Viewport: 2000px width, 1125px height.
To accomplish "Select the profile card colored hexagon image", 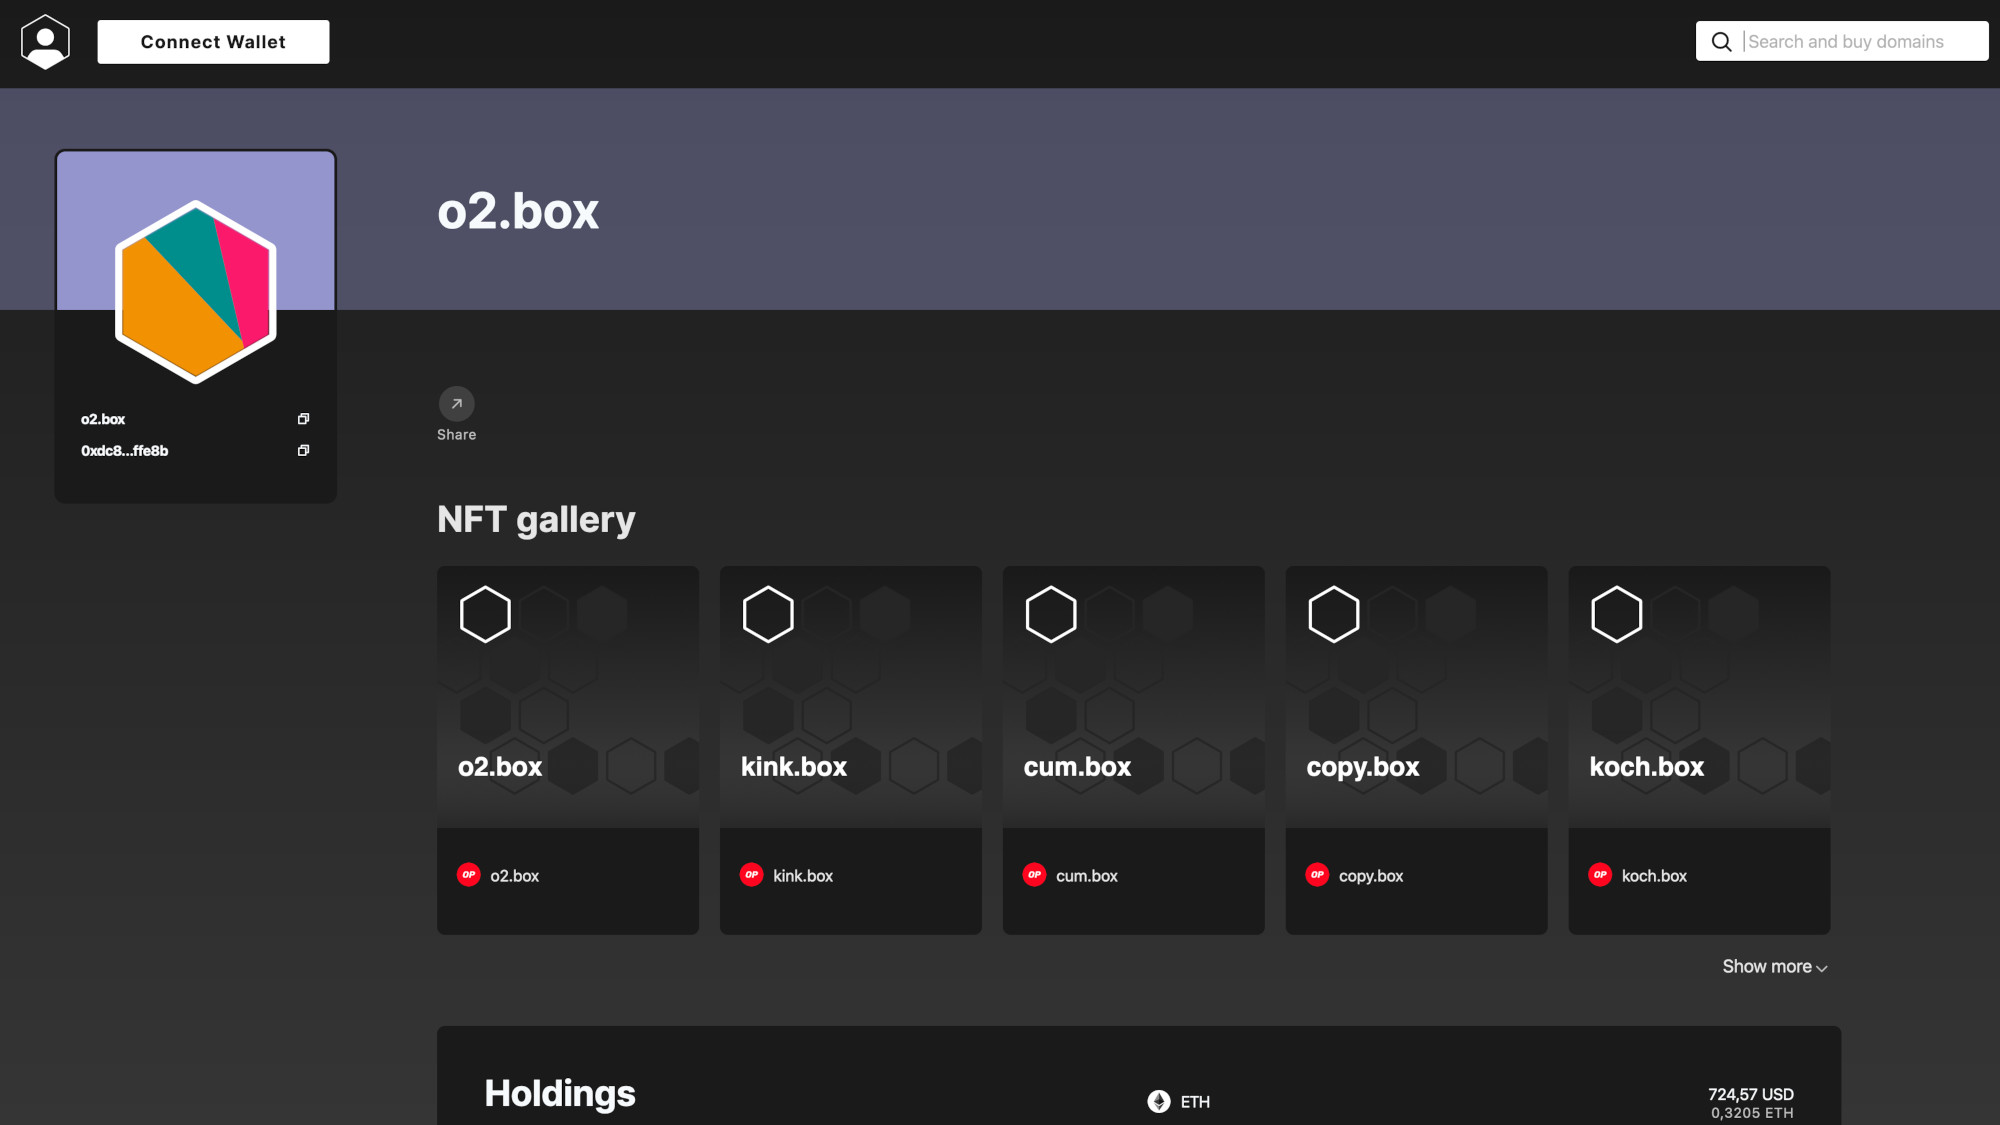I will pos(195,292).
